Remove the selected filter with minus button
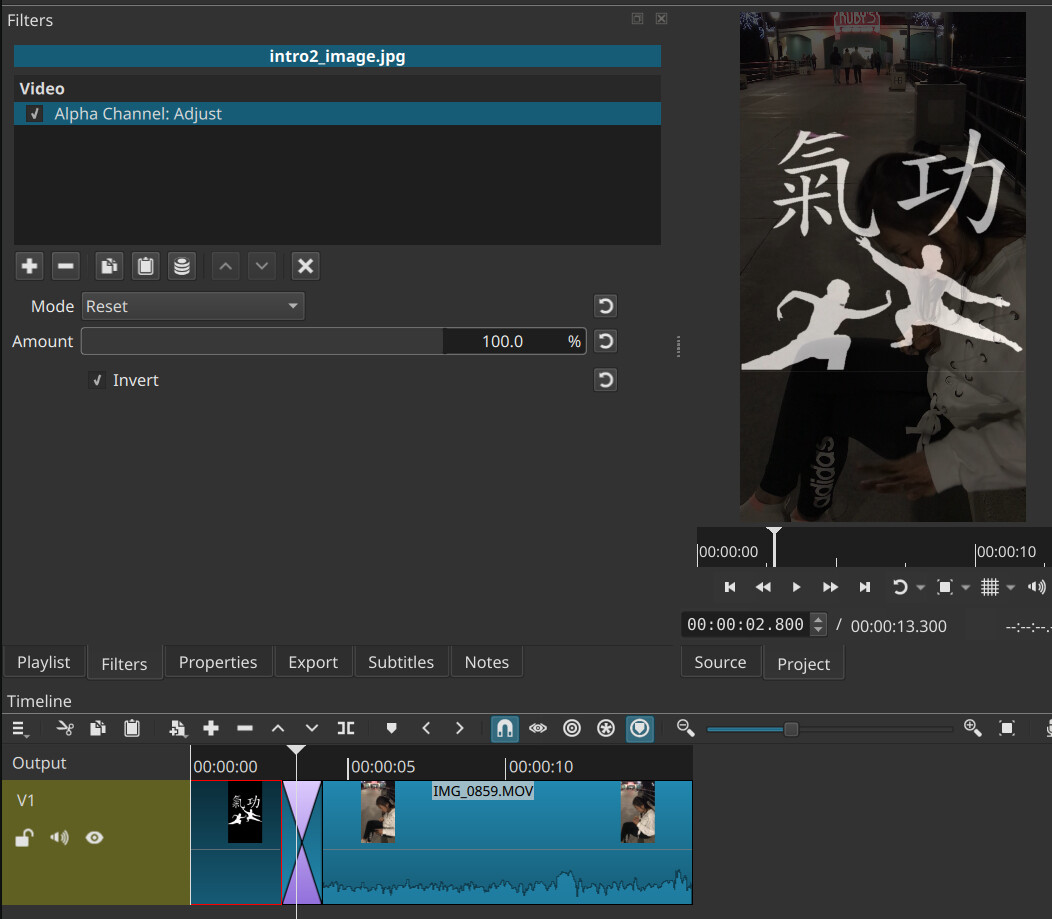This screenshot has height=919, width=1052. pyautogui.click(x=66, y=266)
